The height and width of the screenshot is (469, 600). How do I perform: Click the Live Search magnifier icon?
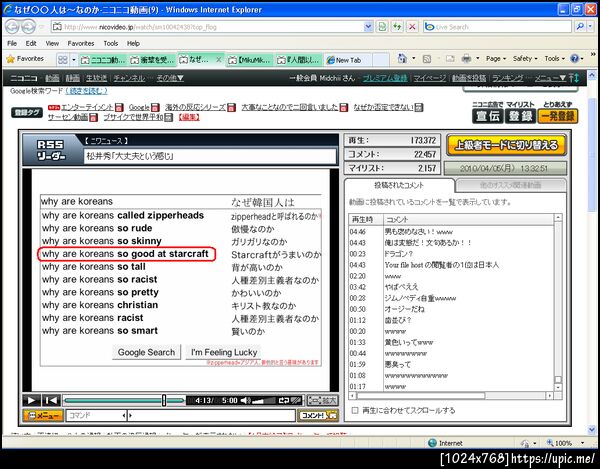(x=580, y=26)
